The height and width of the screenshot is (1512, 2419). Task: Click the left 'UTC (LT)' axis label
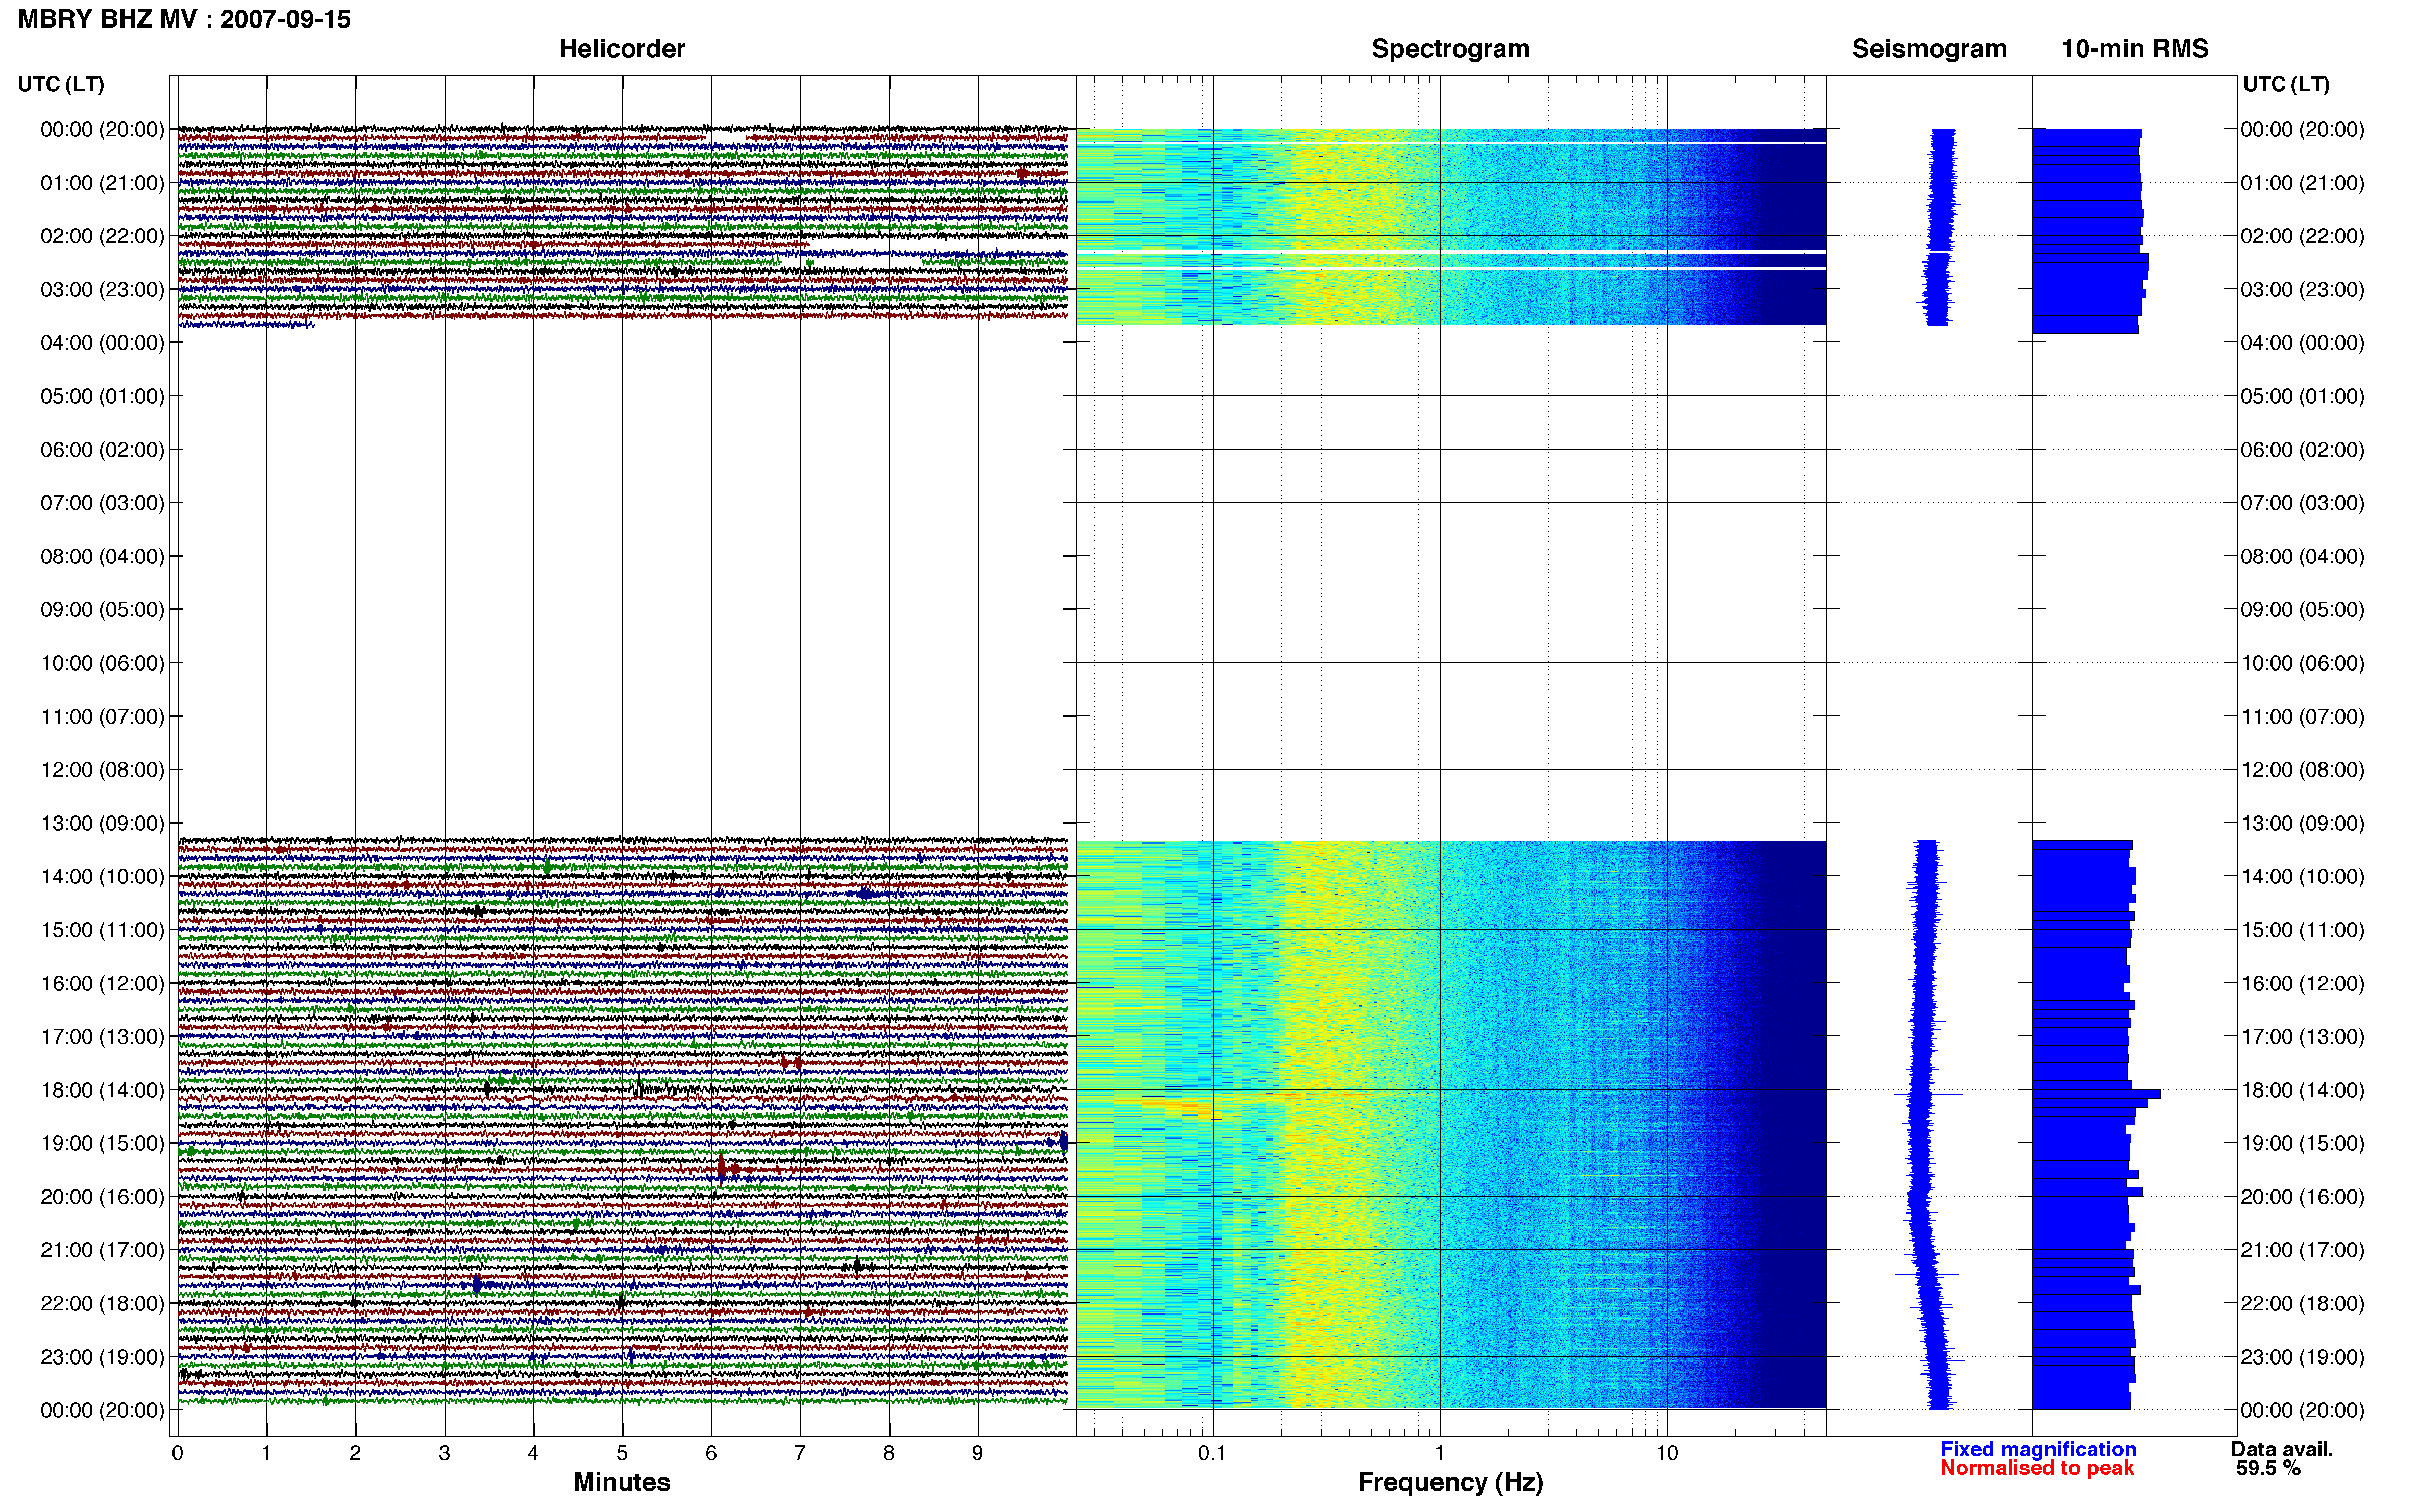coord(61,84)
